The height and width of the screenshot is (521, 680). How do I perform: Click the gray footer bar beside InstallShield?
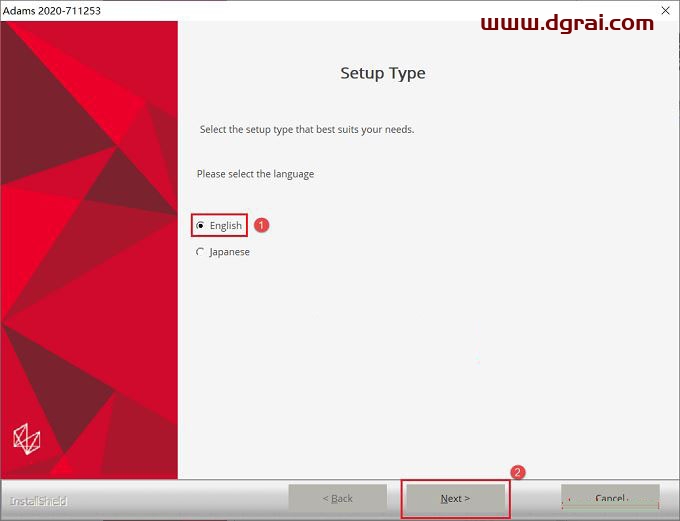(180, 500)
